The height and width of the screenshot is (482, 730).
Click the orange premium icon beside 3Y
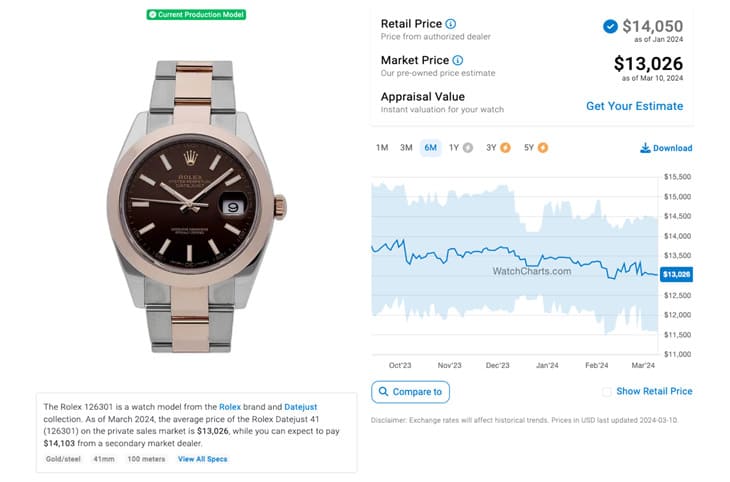pos(505,148)
